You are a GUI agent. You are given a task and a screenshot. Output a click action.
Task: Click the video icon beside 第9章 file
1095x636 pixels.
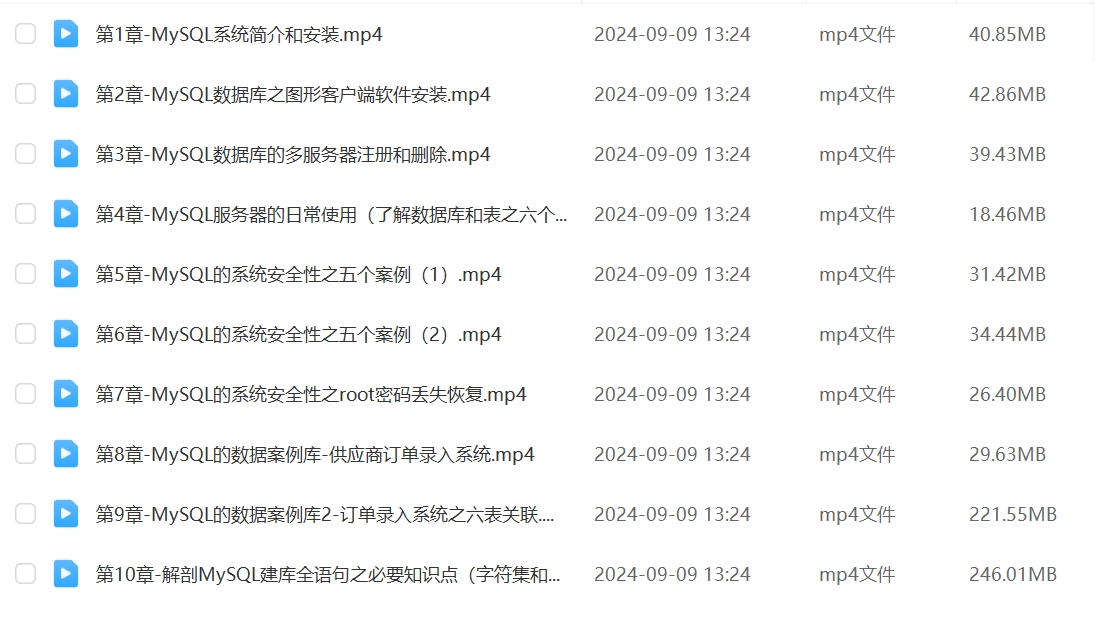(x=66, y=514)
